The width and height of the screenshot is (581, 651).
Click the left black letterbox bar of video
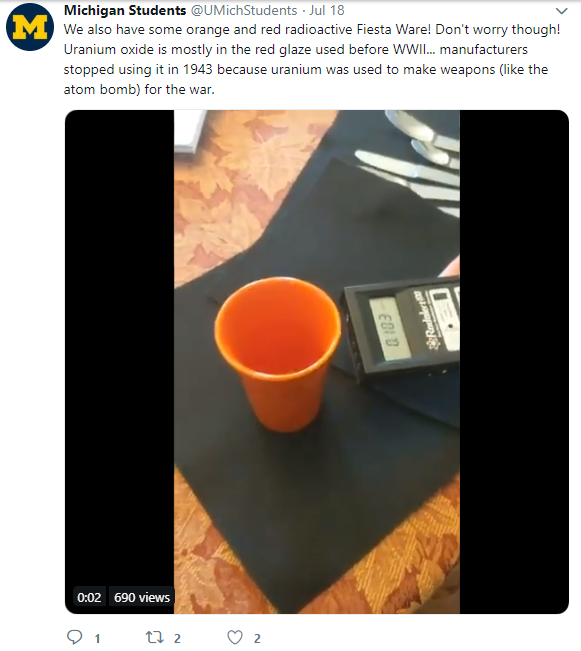(x=120, y=362)
